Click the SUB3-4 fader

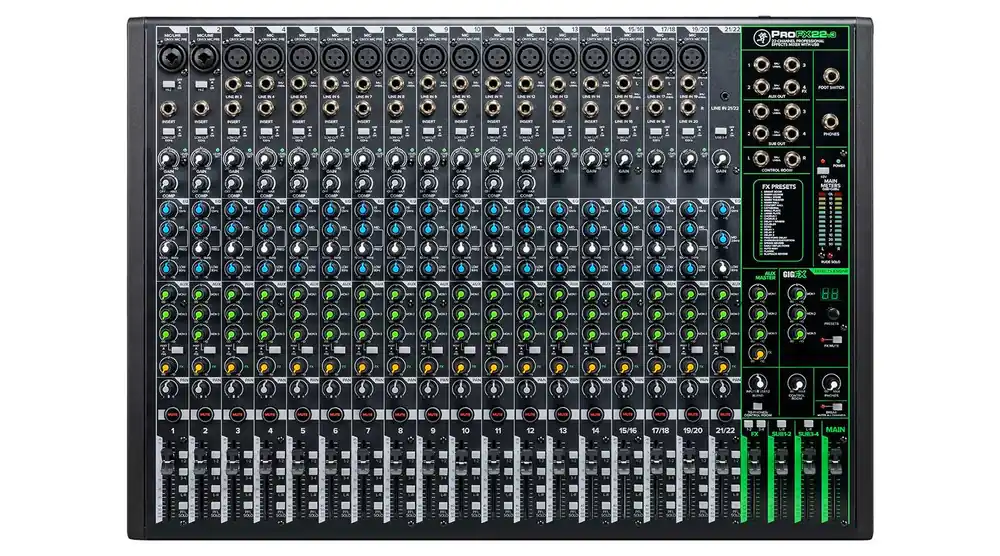[x=809, y=460]
